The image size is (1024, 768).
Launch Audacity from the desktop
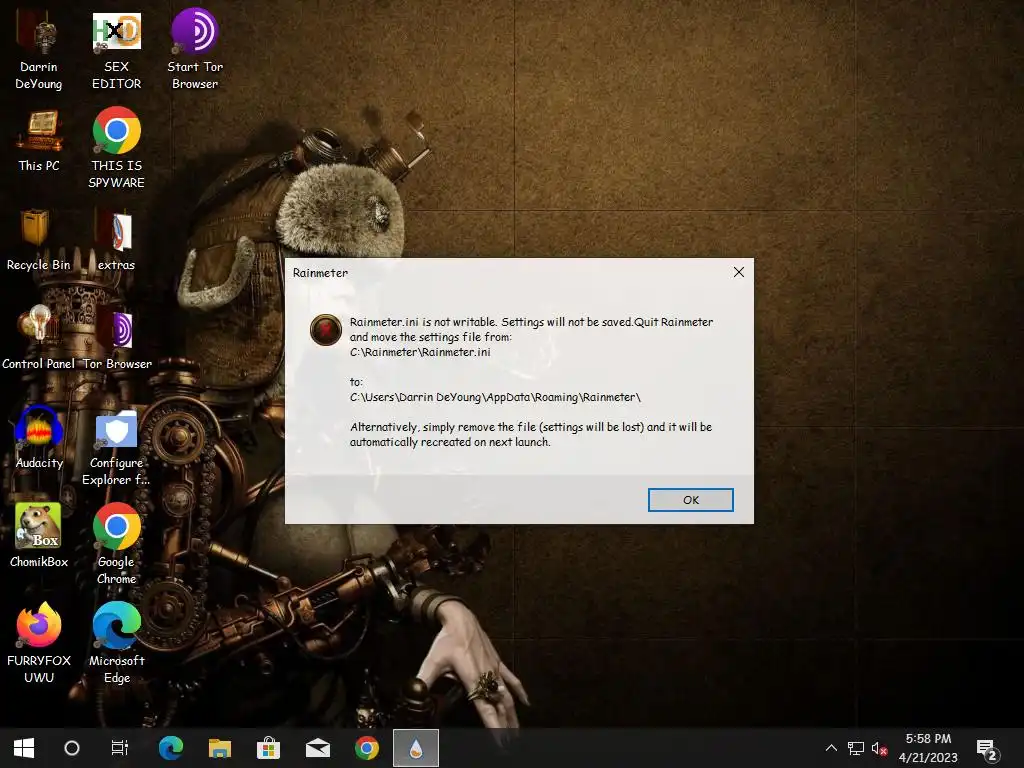tap(39, 438)
